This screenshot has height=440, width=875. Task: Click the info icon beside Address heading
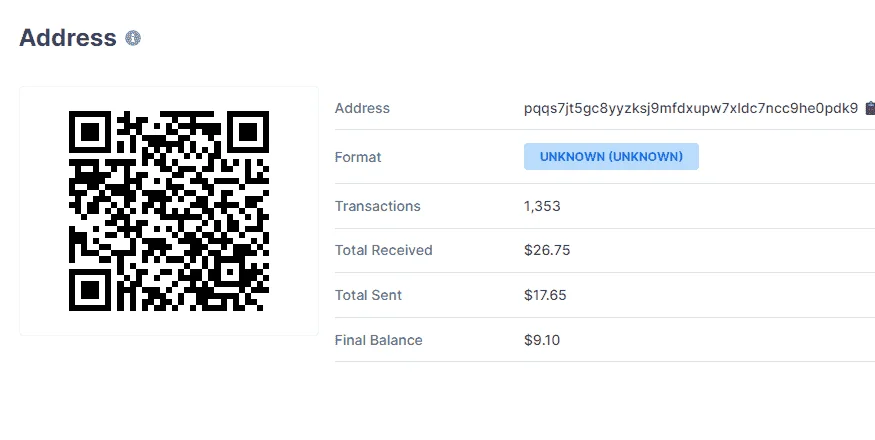coord(133,38)
